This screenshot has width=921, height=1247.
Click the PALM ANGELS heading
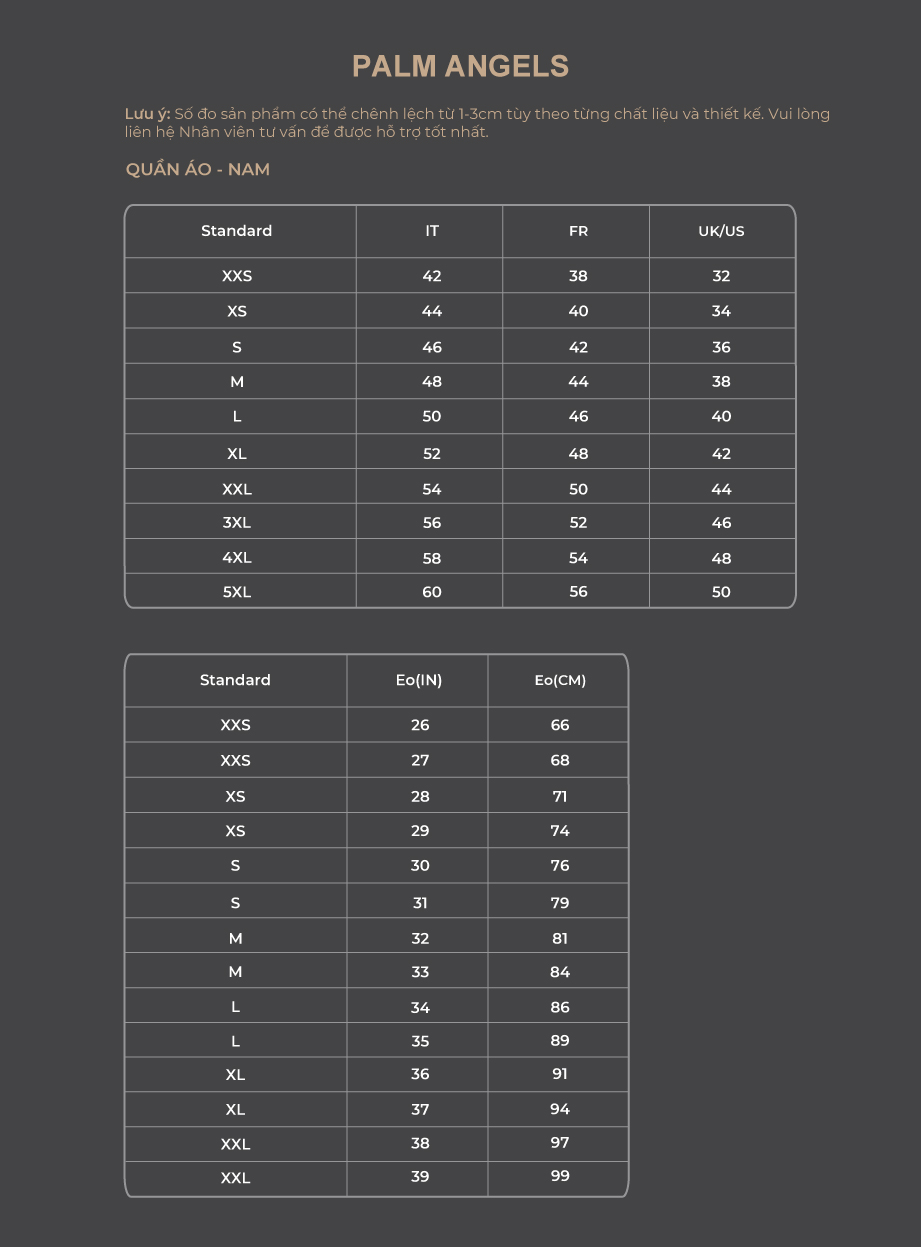460,67
